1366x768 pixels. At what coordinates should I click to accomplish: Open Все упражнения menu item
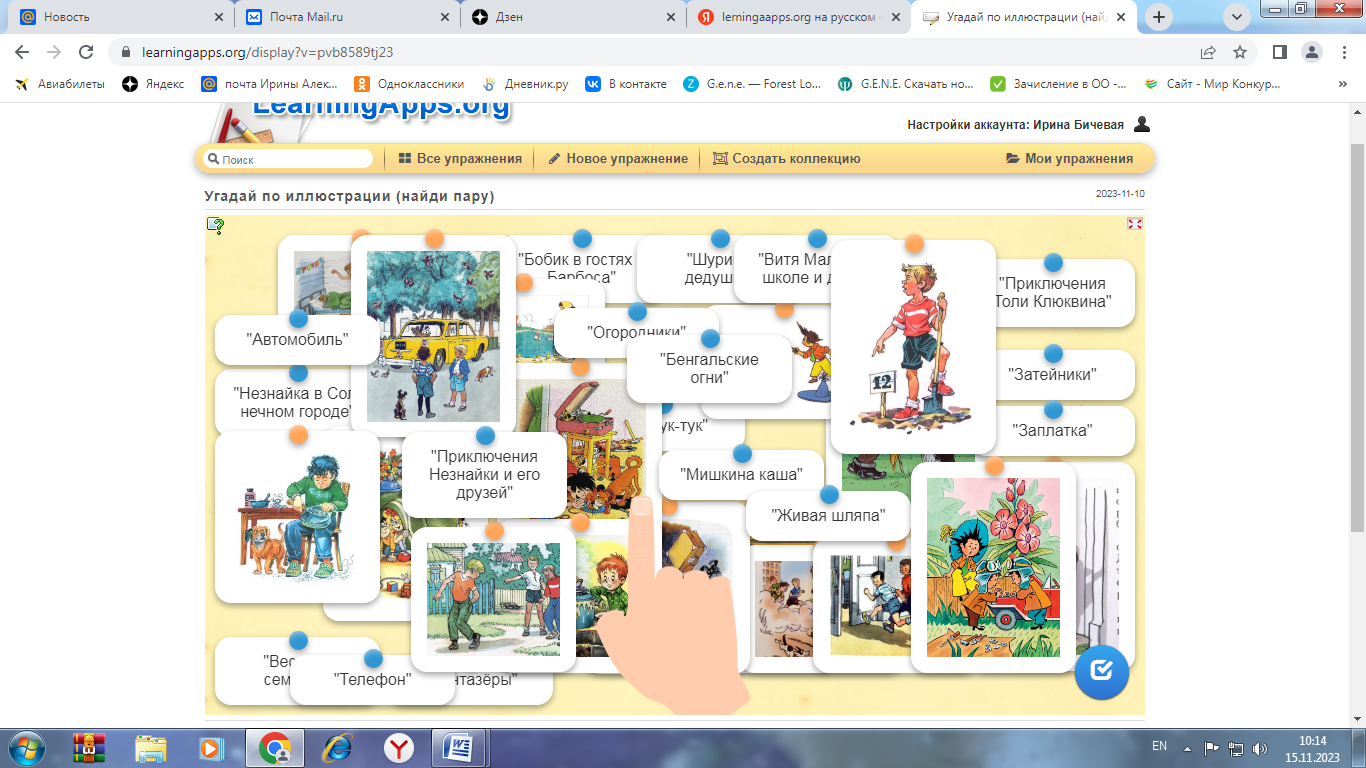[460, 158]
